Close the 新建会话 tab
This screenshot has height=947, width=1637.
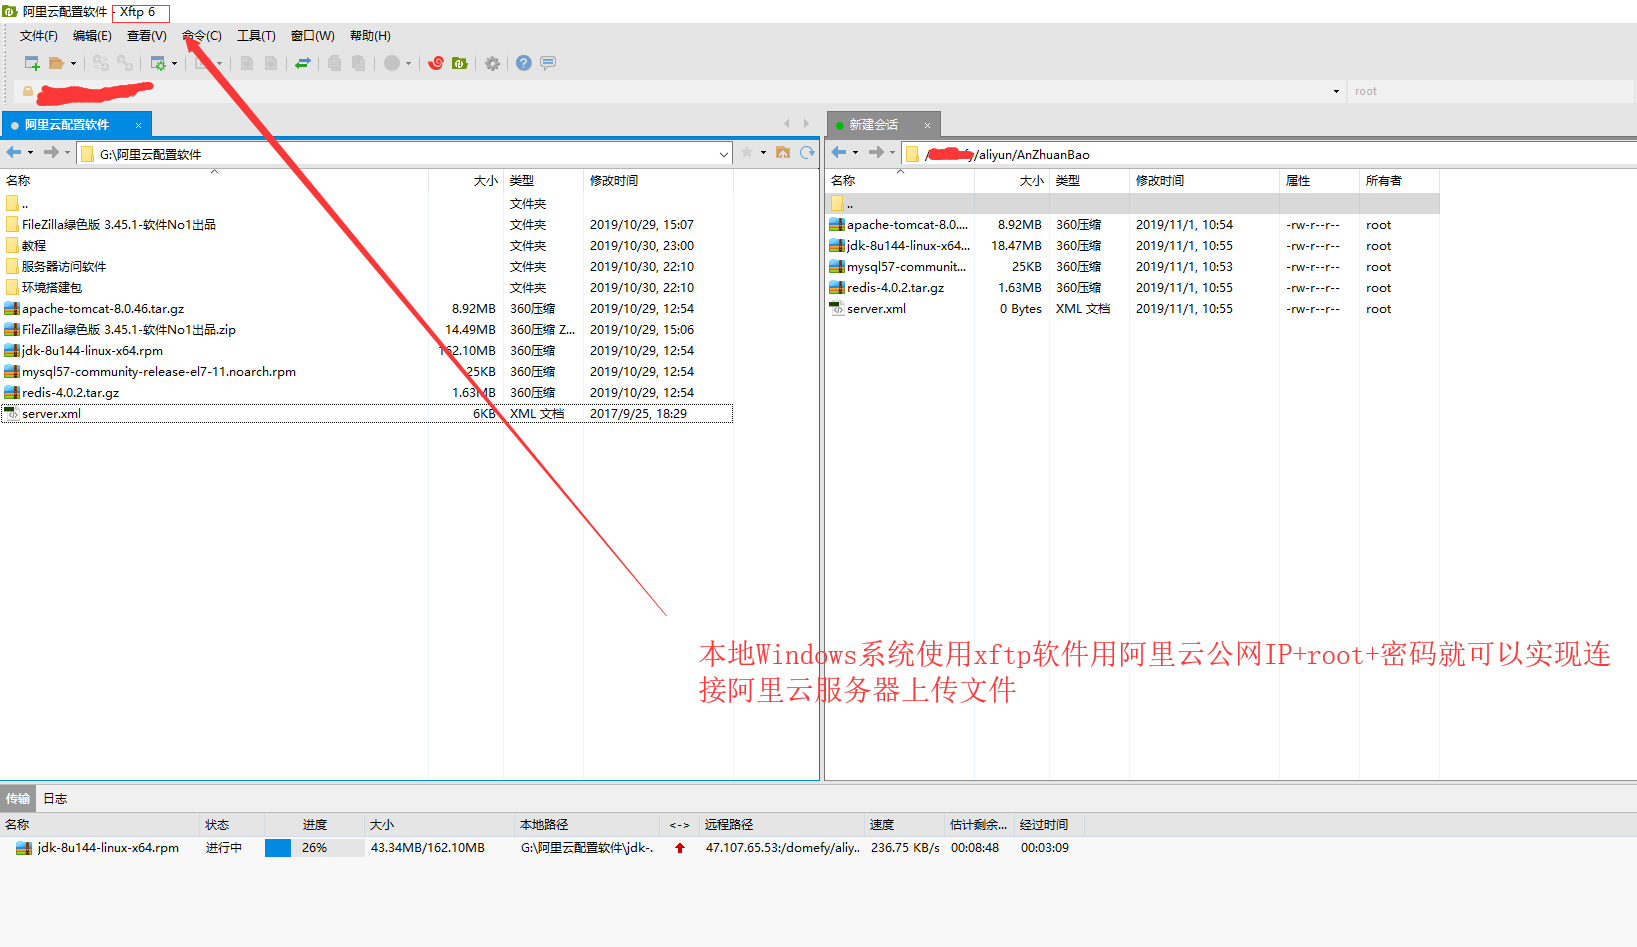click(x=927, y=125)
